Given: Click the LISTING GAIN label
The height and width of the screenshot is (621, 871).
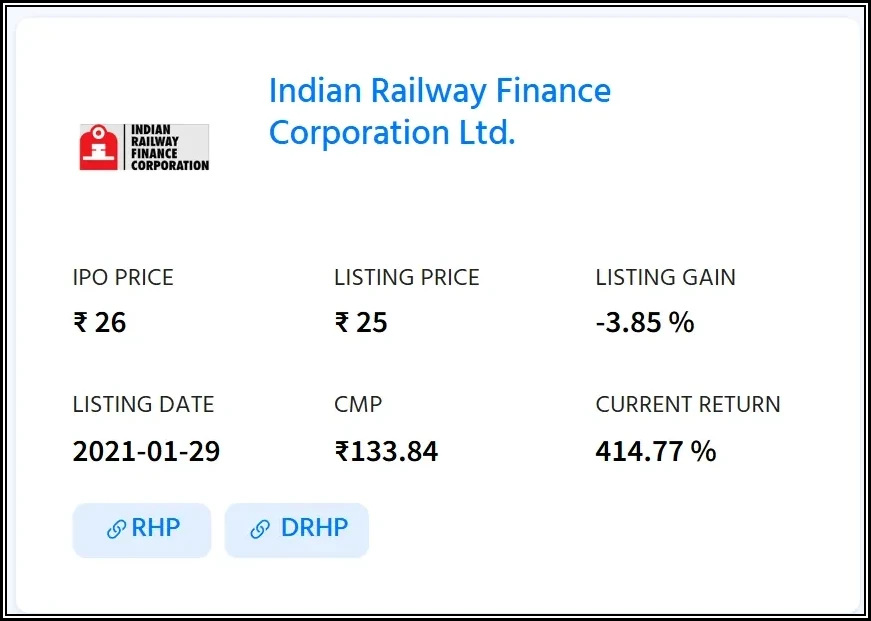Looking at the screenshot, I should pyautogui.click(x=665, y=277).
